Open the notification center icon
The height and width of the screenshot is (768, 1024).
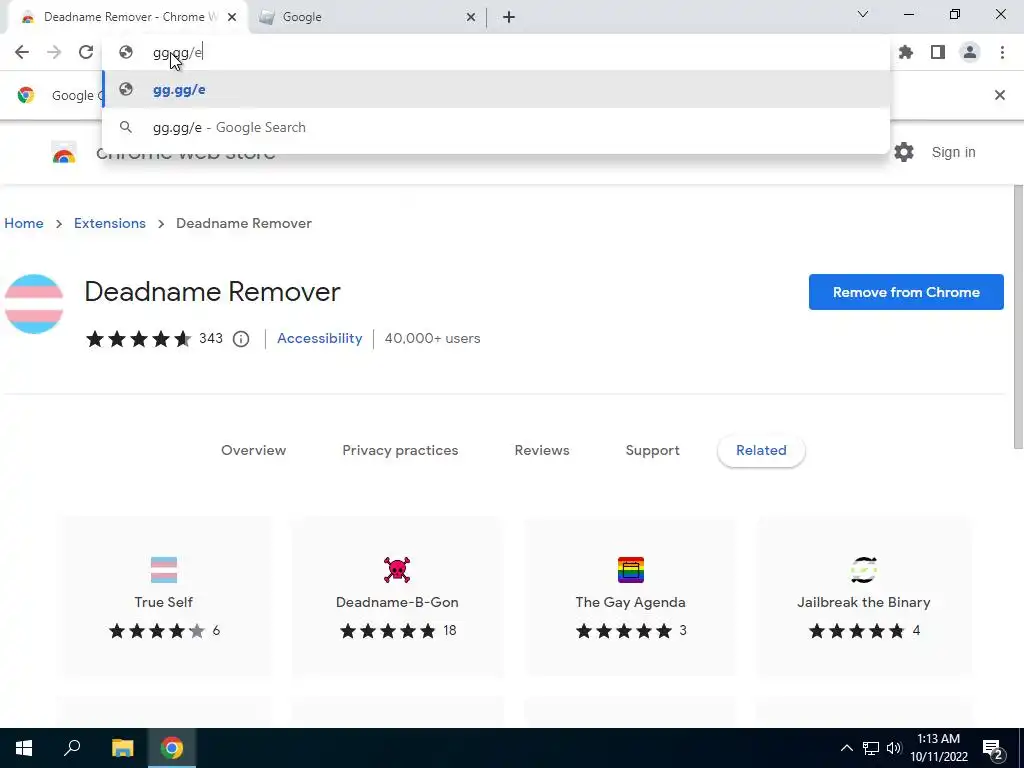coord(993,748)
